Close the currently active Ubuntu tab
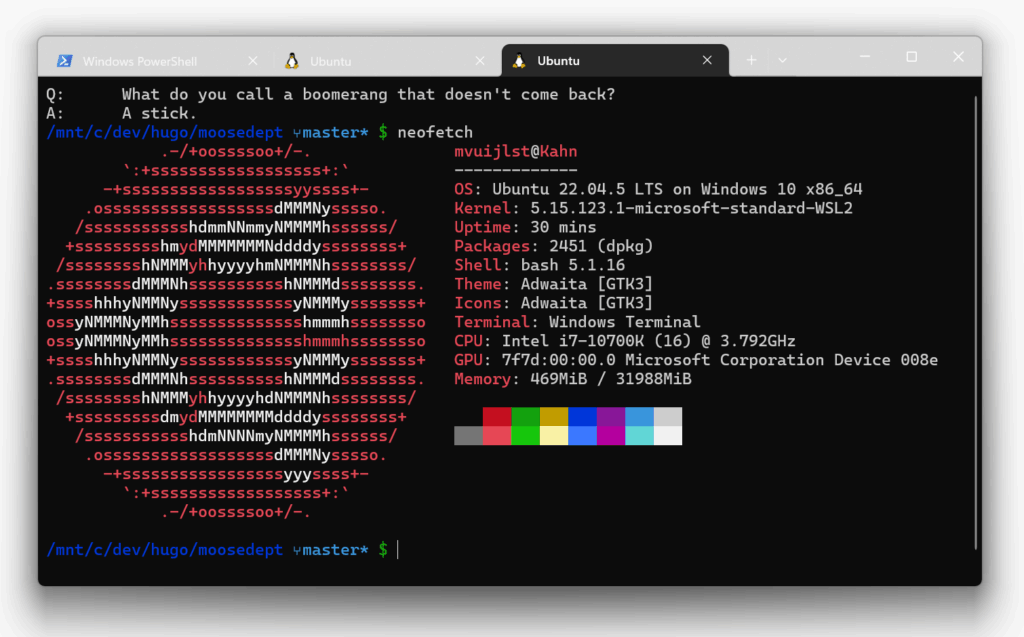The height and width of the screenshot is (637, 1024). point(708,61)
